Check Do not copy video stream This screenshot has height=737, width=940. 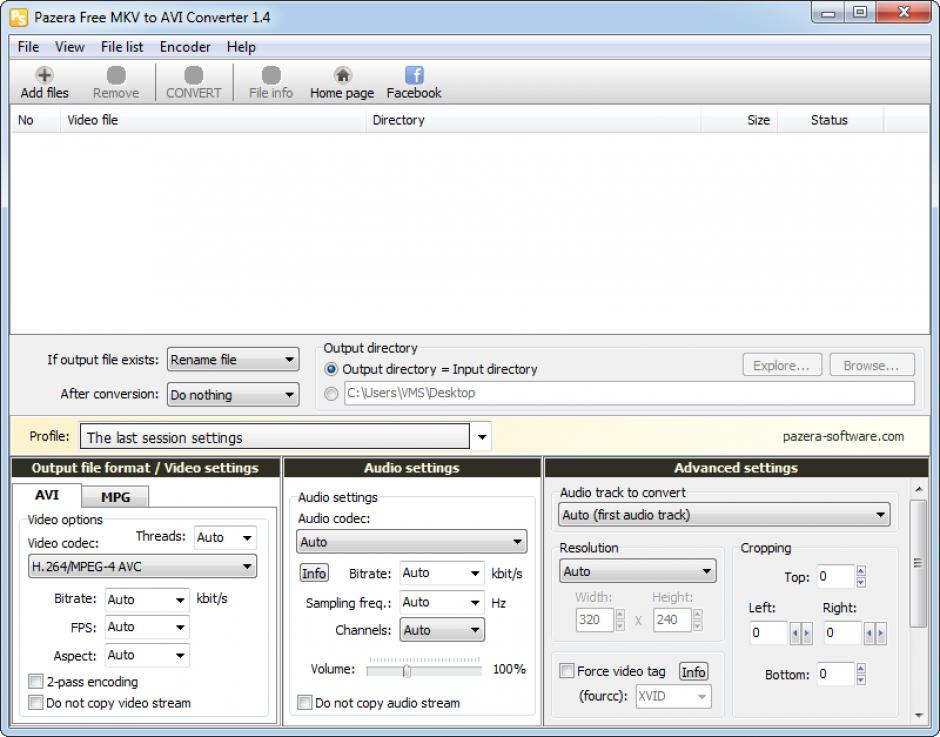35,703
